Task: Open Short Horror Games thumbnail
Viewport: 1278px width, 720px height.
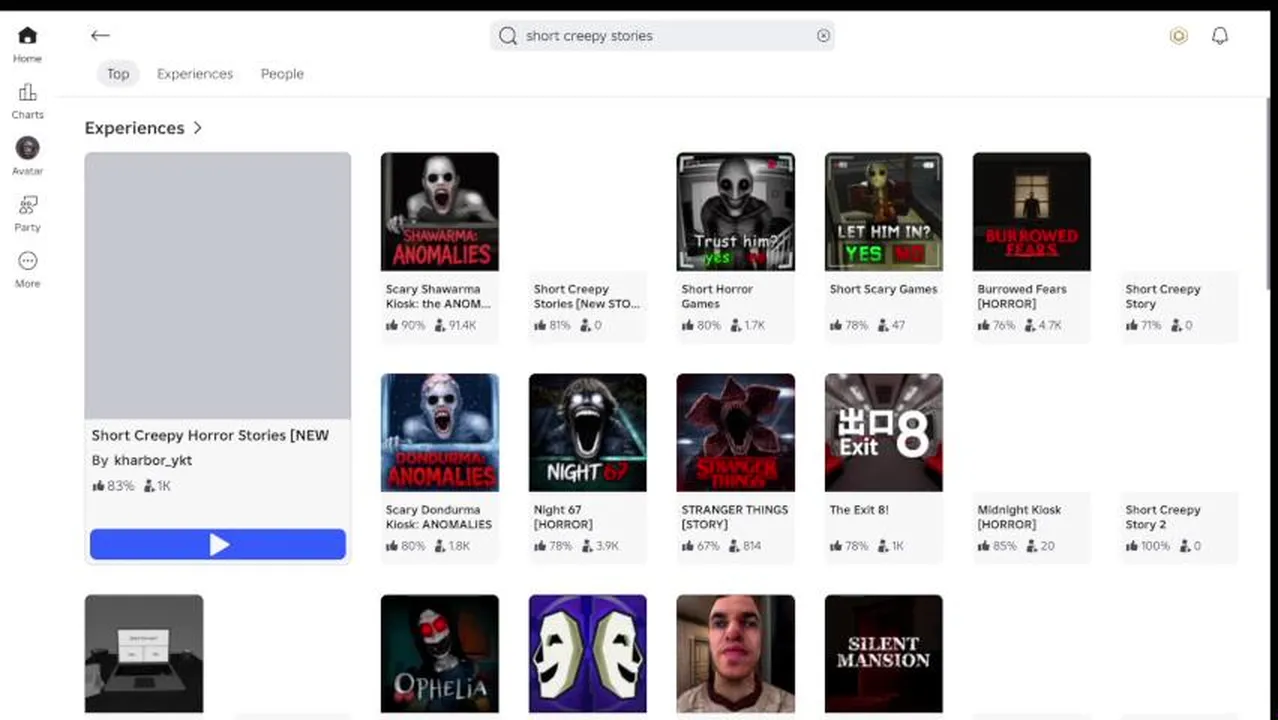Action: [736, 211]
